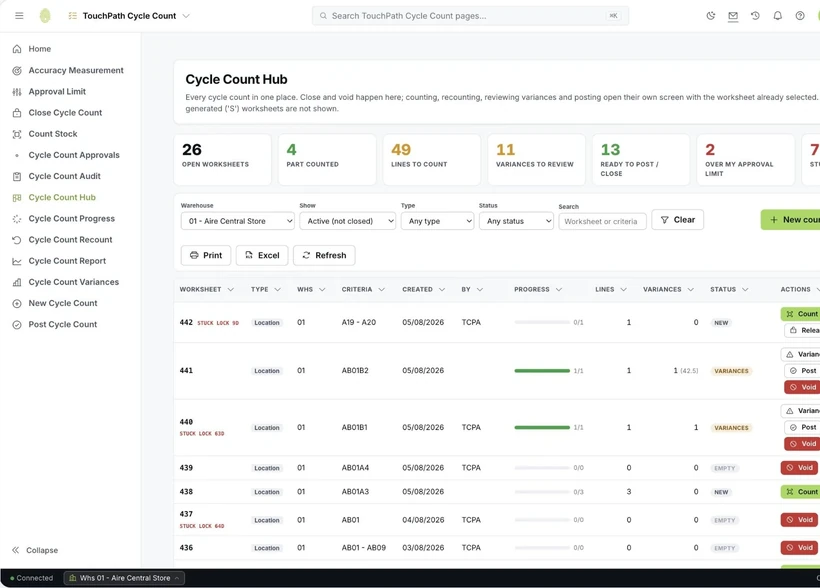Screen dimensions: 820x588
Task: Open the hamburger menu icon
Action: (x=19, y=16)
